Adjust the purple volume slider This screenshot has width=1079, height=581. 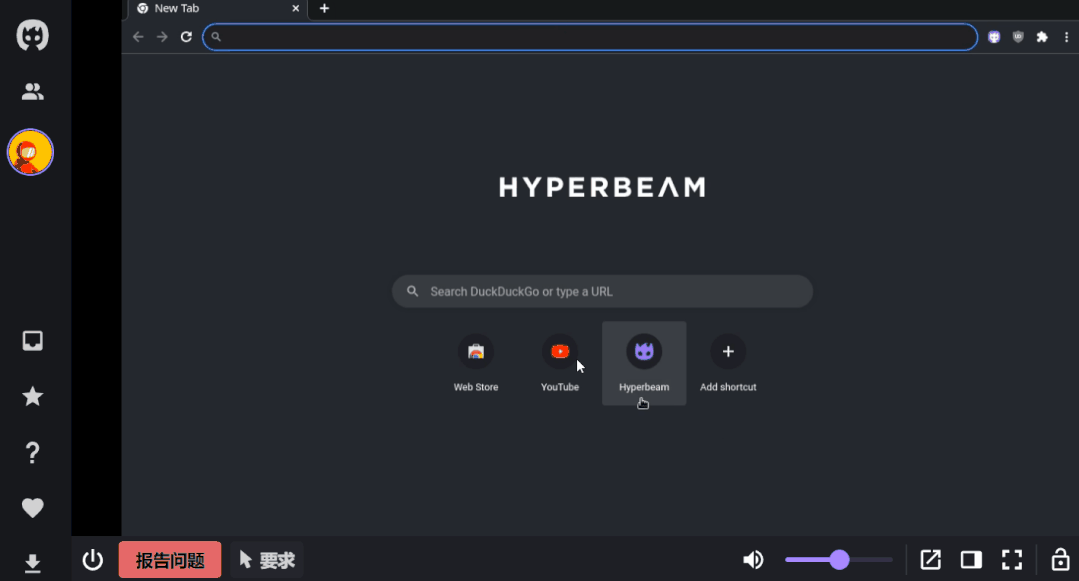(x=839, y=560)
